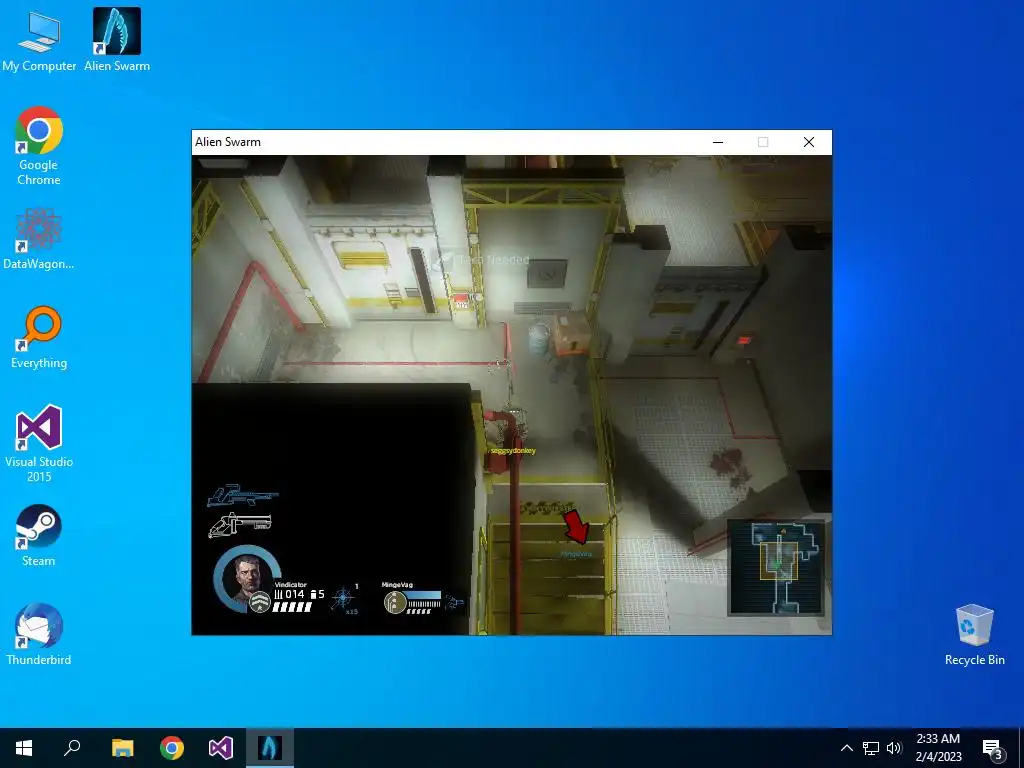
Task: Click the Alien Swarm taskbar button
Action: pos(270,748)
